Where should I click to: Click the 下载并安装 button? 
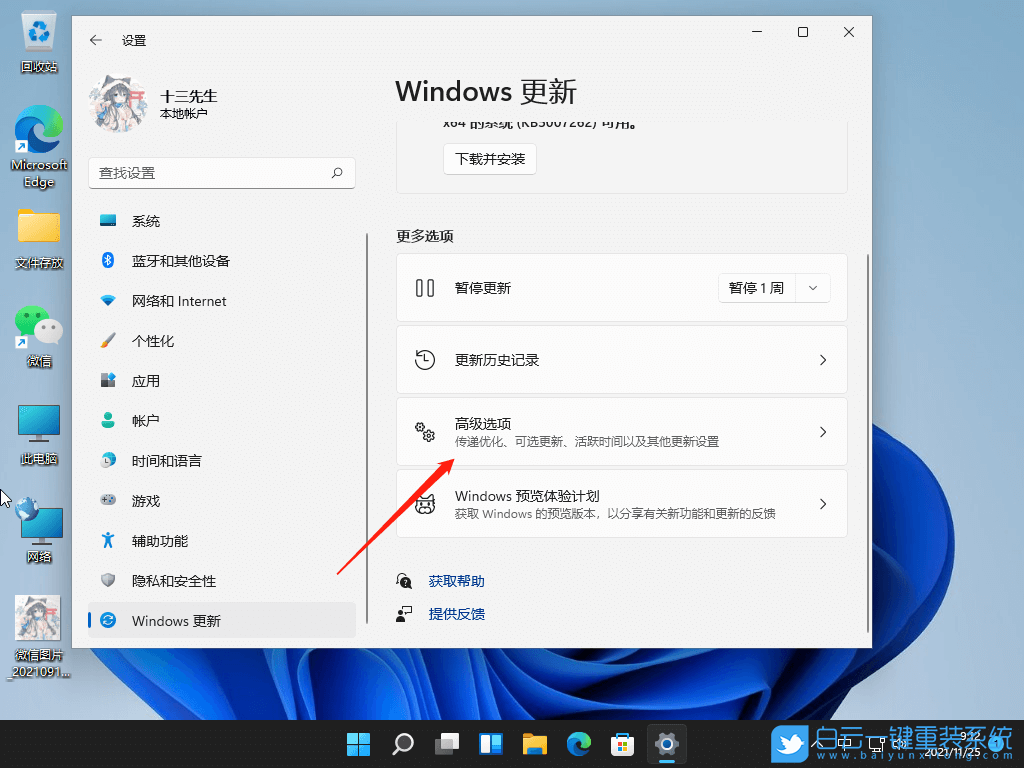pyautogui.click(x=489, y=158)
